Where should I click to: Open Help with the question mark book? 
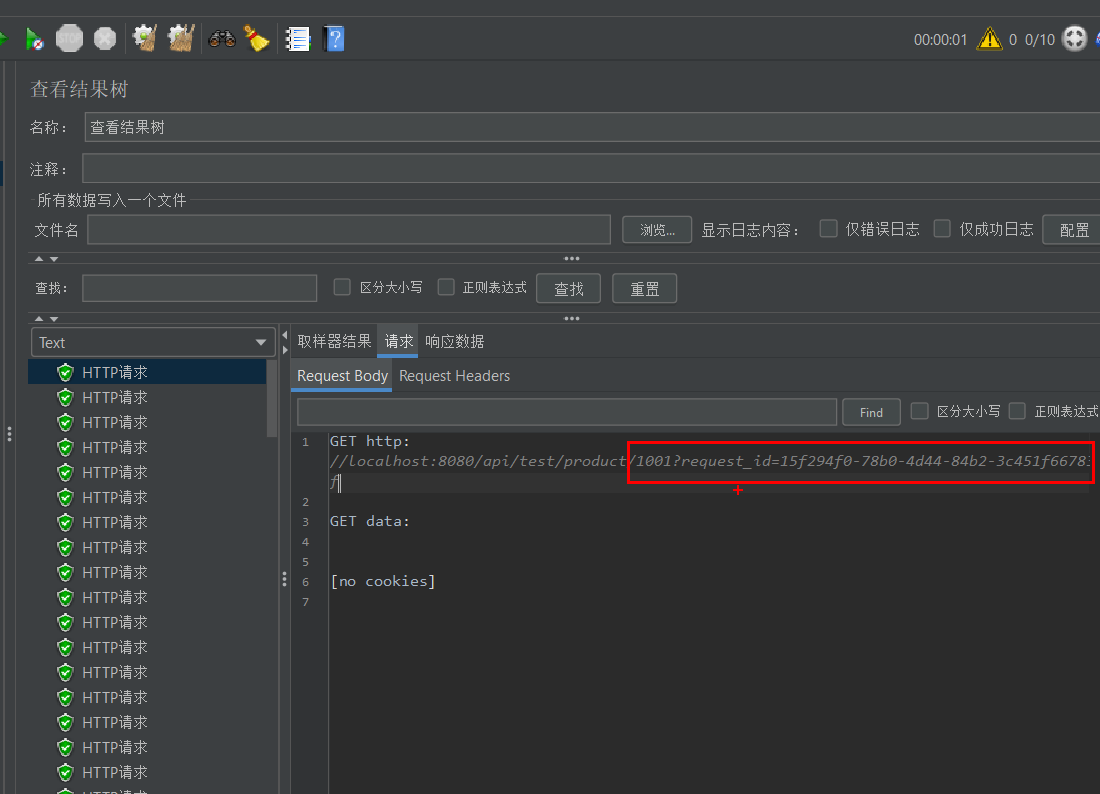[x=334, y=39]
